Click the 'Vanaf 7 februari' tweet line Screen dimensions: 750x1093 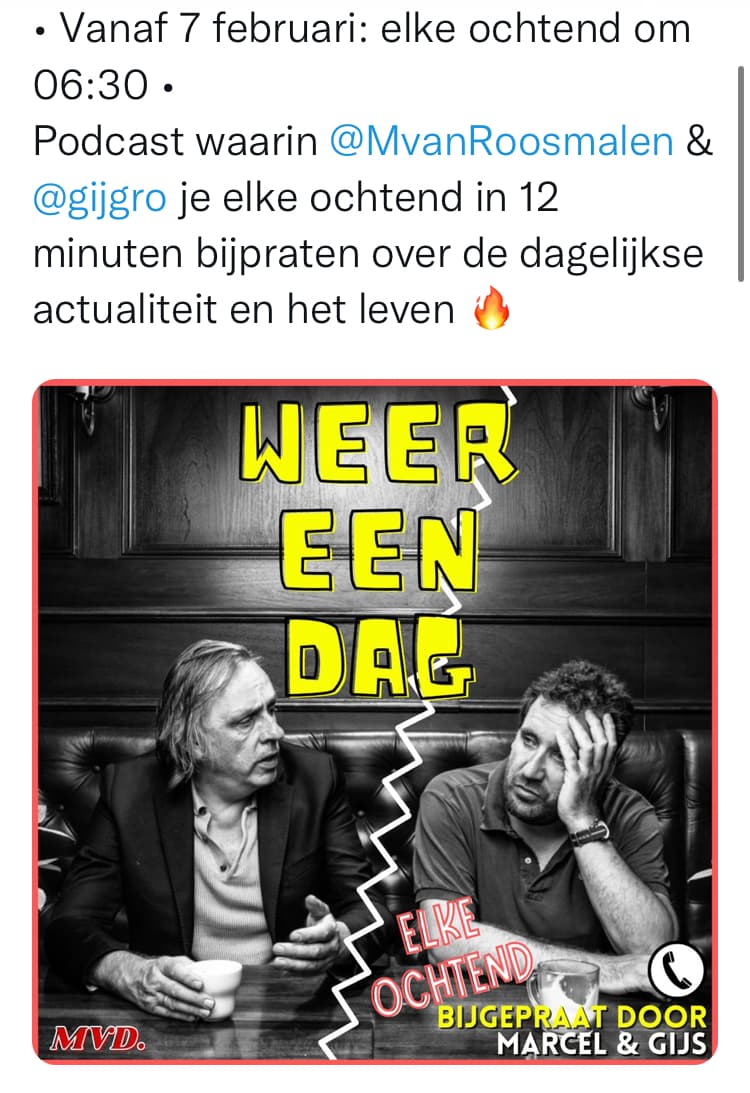pyautogui.click(x=362, y=29)
